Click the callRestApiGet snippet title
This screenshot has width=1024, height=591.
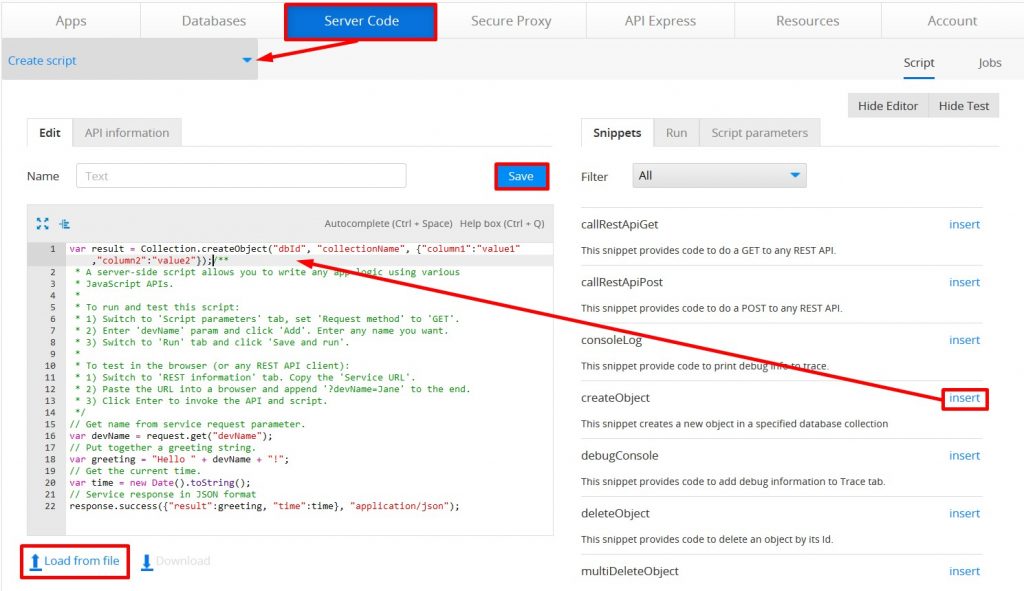(619, 224)
